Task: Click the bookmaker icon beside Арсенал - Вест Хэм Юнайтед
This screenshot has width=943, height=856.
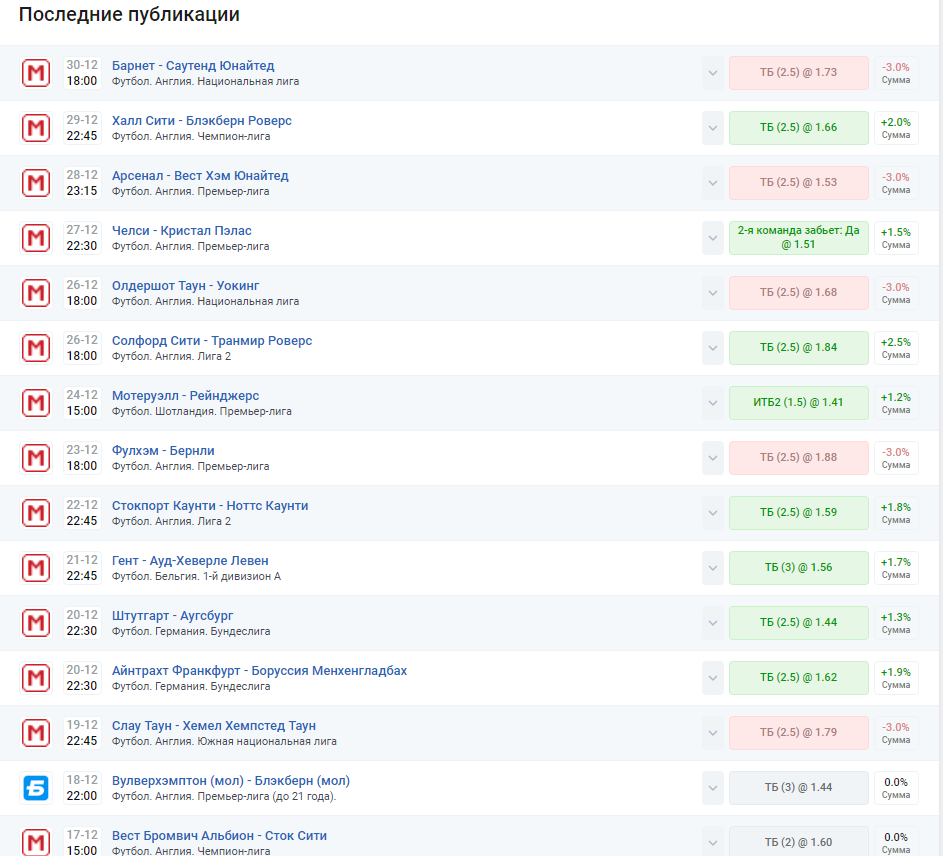Action: tap(36, 183)
